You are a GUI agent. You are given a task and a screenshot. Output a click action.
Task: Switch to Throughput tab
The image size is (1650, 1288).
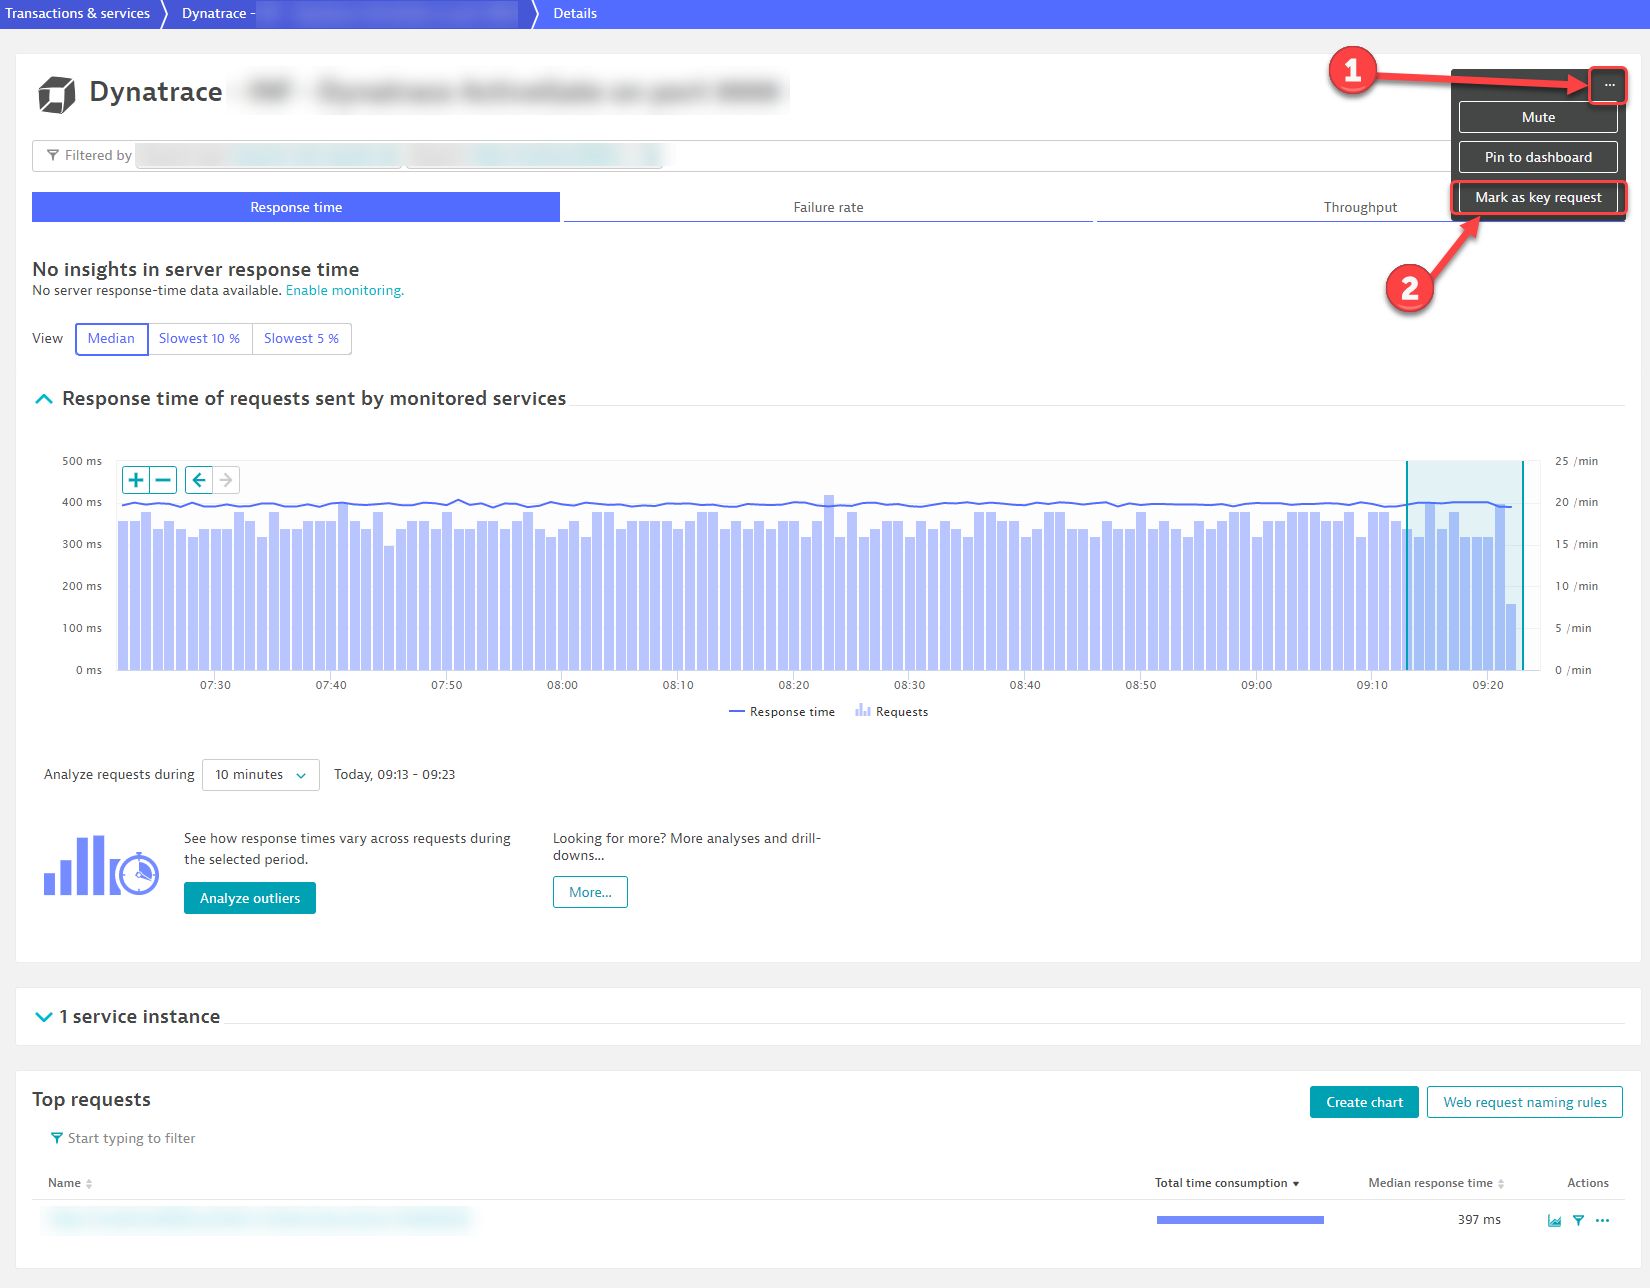click(1360, 207)
